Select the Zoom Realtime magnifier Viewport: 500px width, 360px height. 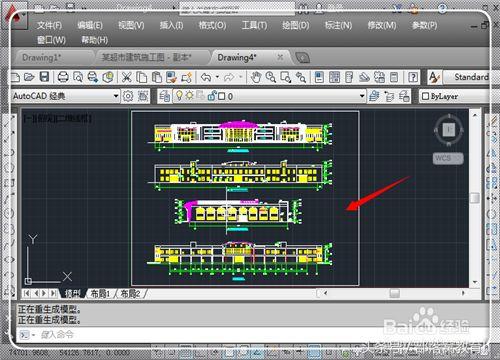coord(270,77)
